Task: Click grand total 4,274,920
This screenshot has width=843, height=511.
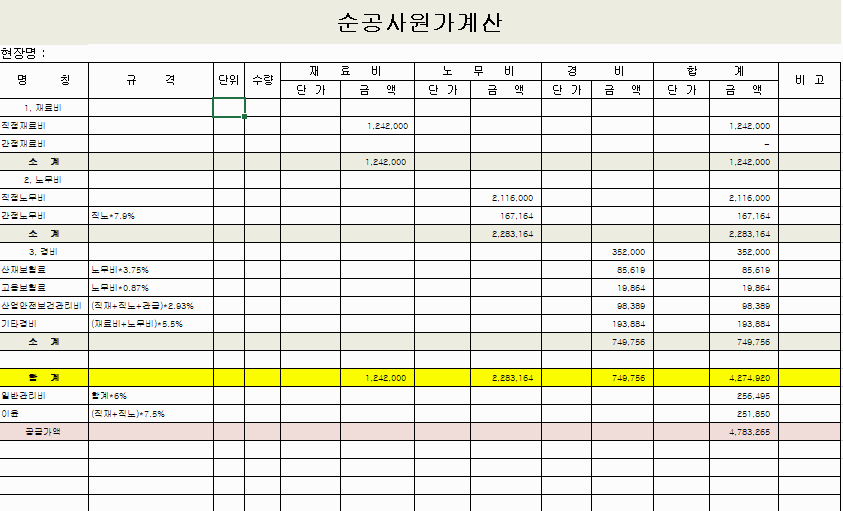Action: coord(749,378)
